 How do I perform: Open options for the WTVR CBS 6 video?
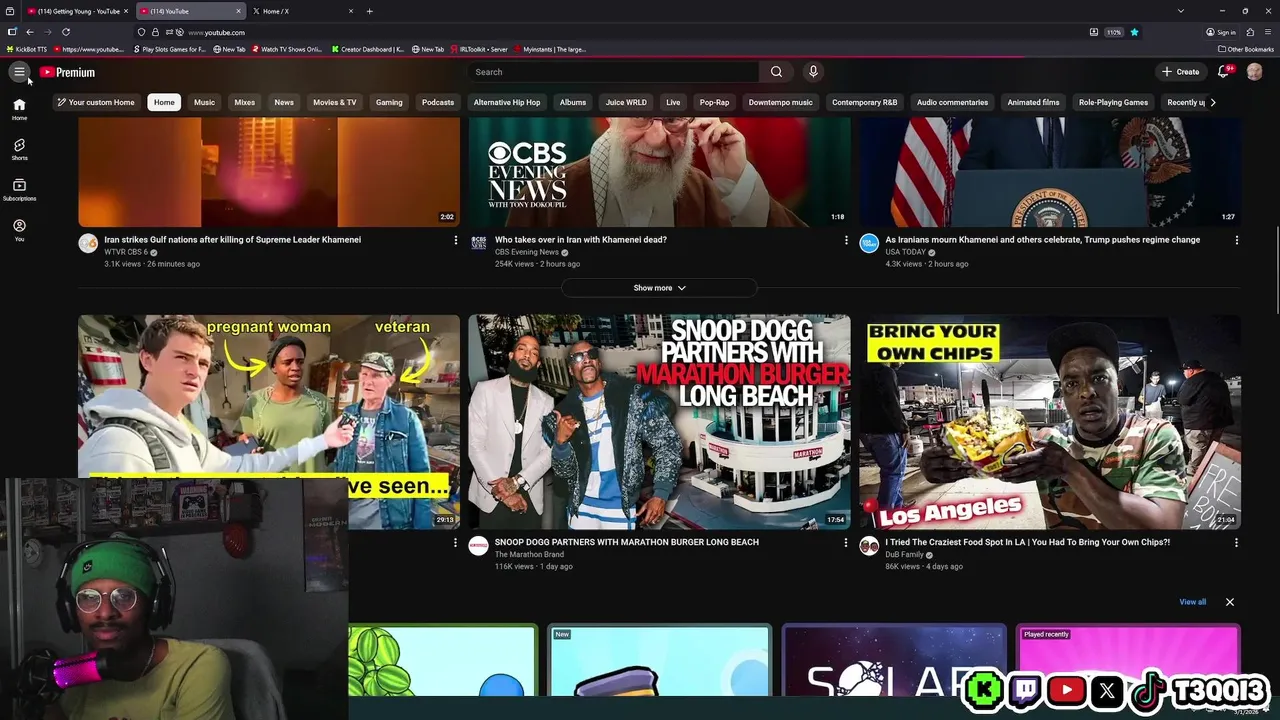[x=456, y=240]
